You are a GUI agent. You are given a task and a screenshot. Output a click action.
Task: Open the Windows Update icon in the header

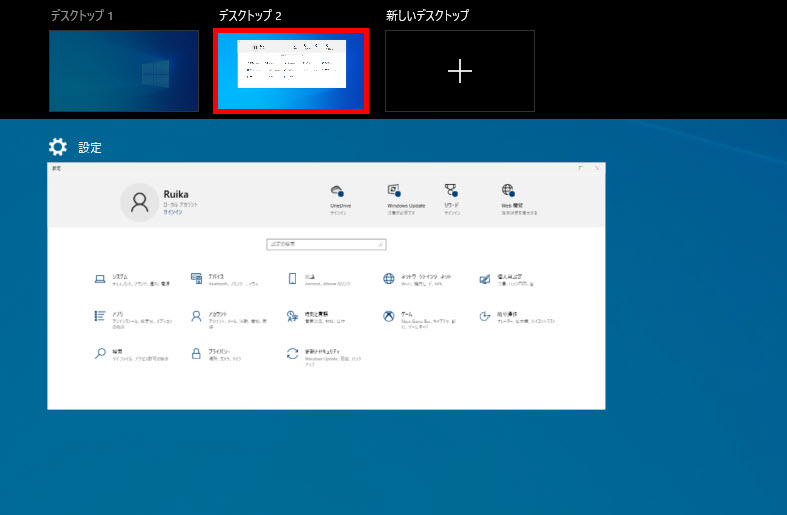[394, 192]
